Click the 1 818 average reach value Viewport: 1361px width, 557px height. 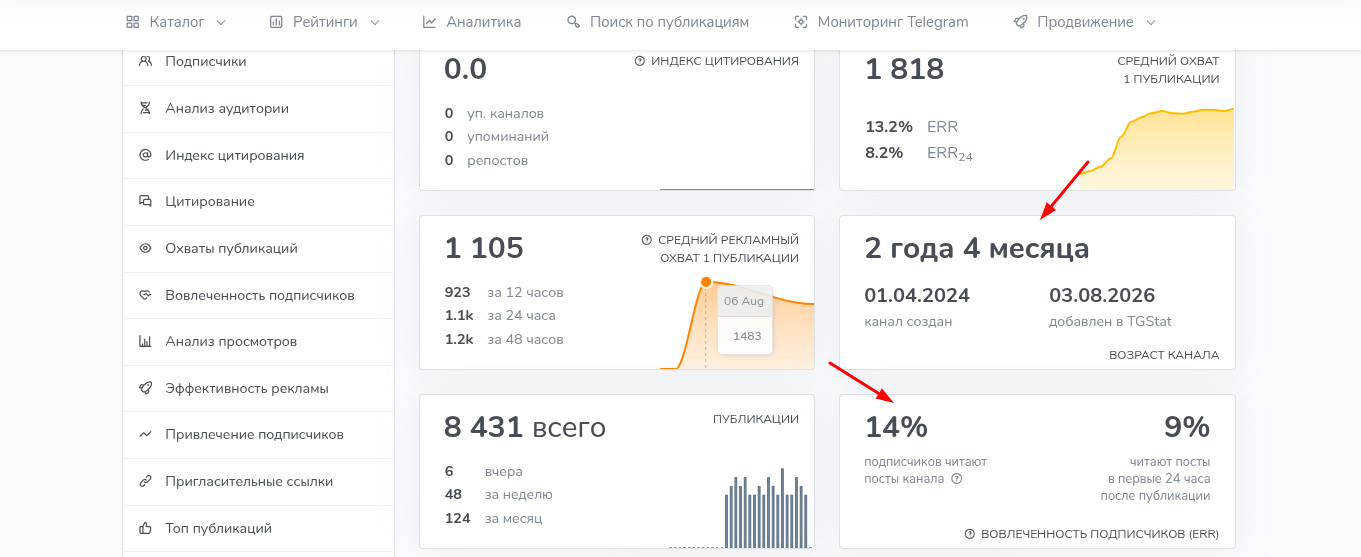pyautogui.click(x=904, y=69)
